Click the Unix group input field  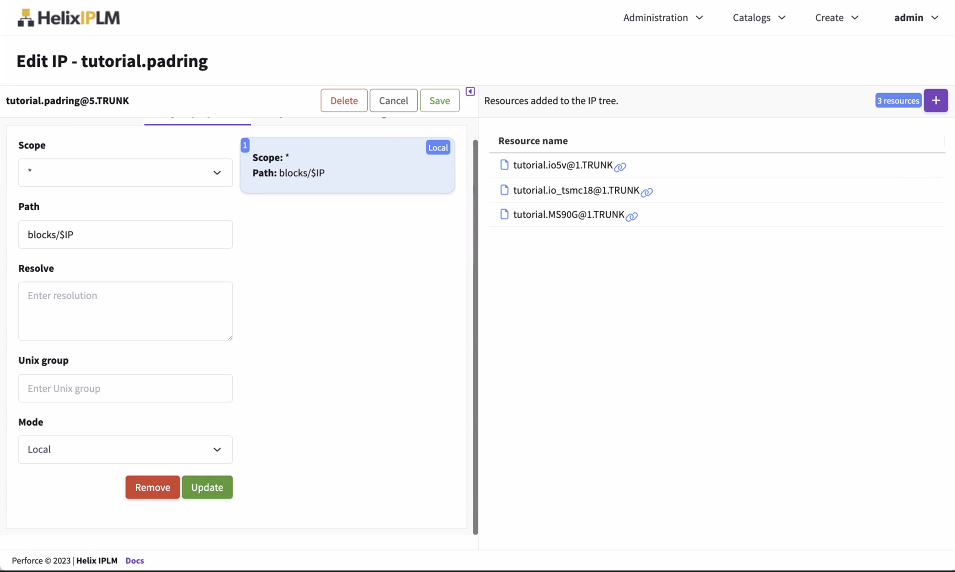(125, 388)
